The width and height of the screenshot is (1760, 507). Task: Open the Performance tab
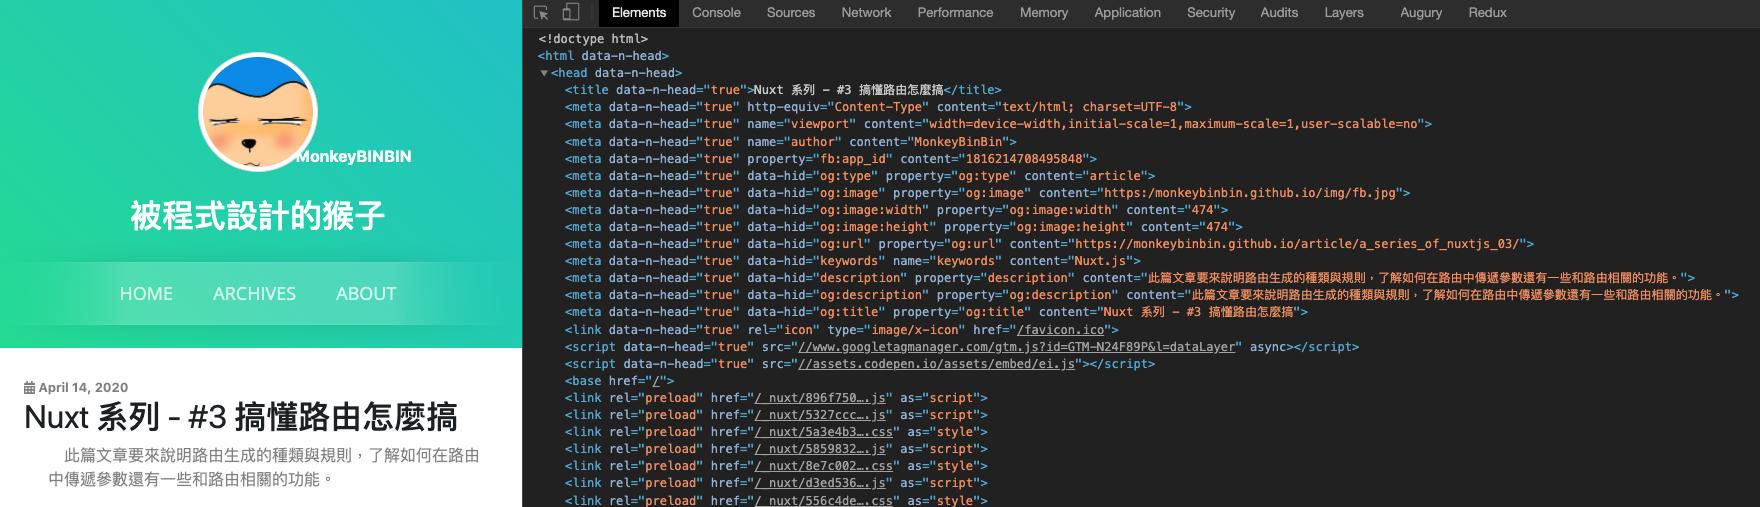pos(955,13)
